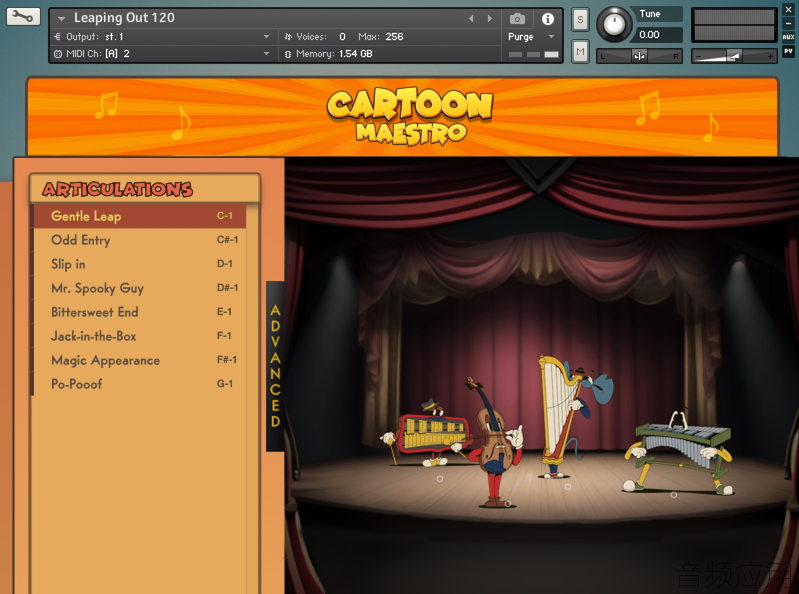Click the Cartoon Maestro logo
Screen dimensions: 799x594
click(x=410, y=116)
